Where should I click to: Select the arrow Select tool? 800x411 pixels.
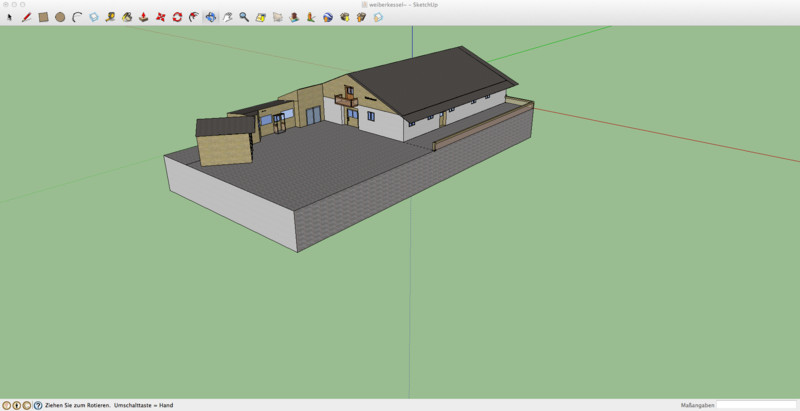(x=9, y=17)
